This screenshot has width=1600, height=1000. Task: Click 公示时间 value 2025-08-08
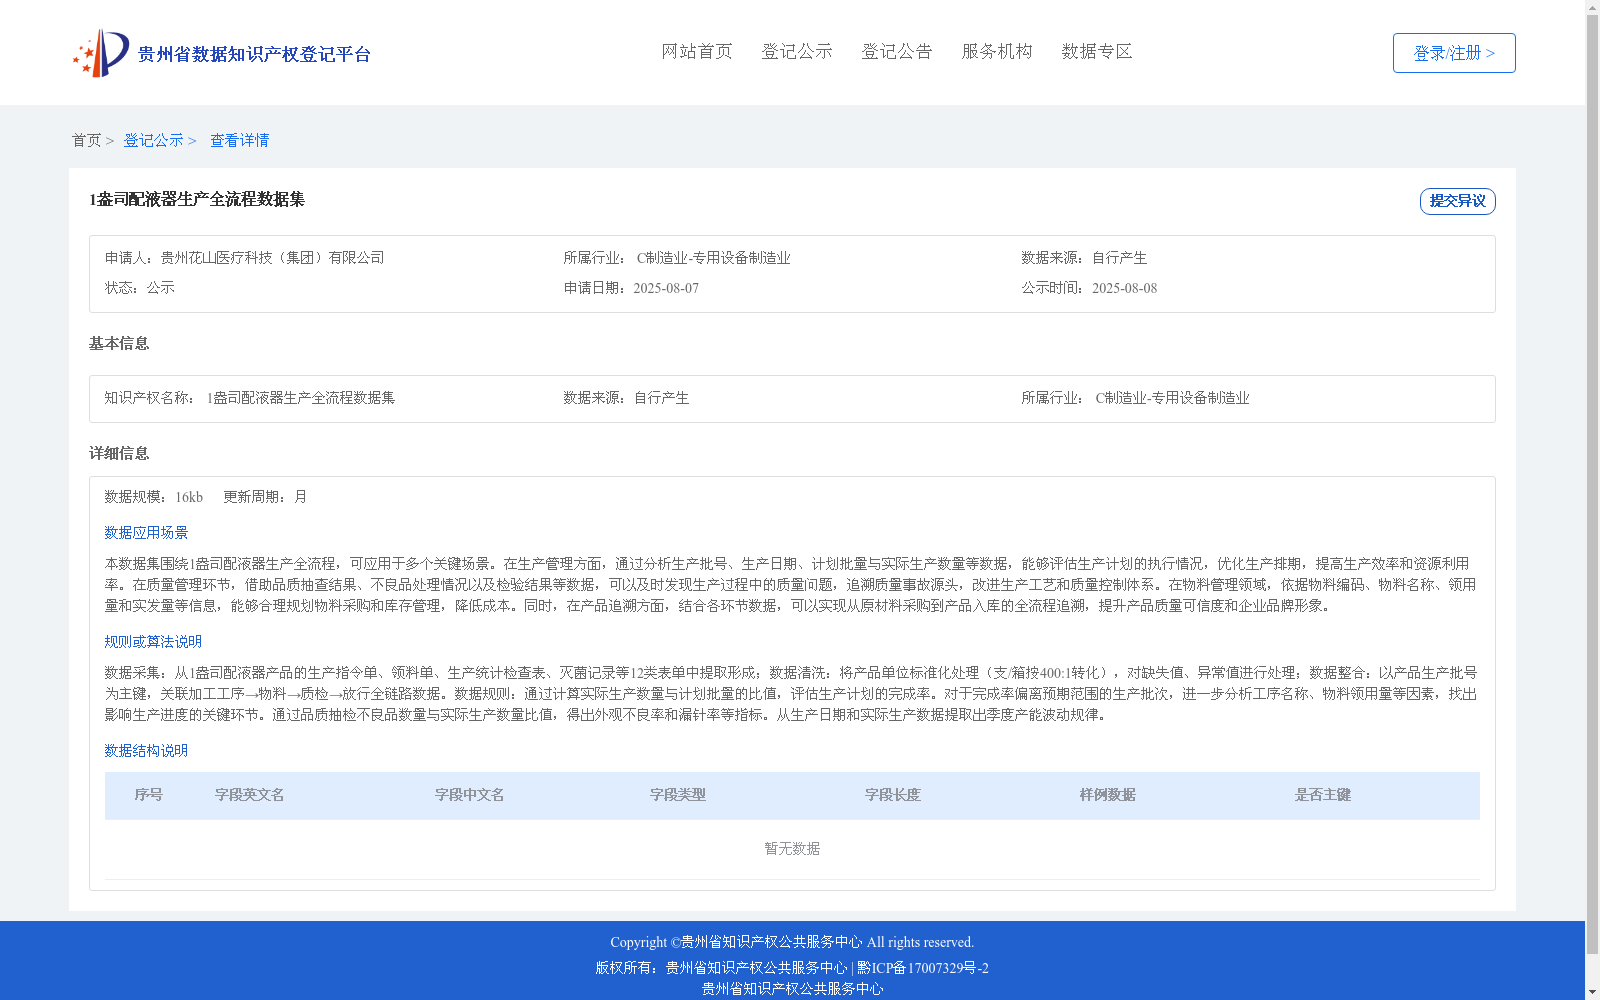tap(1124, 288)
